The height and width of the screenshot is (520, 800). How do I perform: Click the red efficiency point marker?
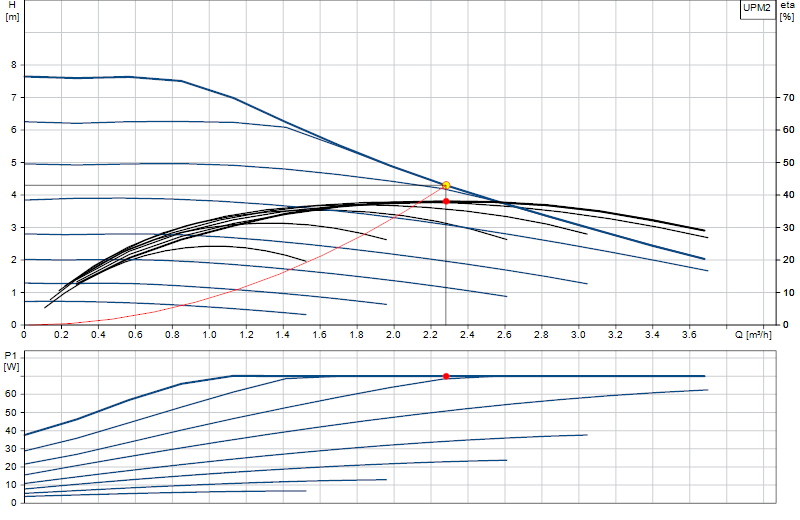click(x=446, y=202)
